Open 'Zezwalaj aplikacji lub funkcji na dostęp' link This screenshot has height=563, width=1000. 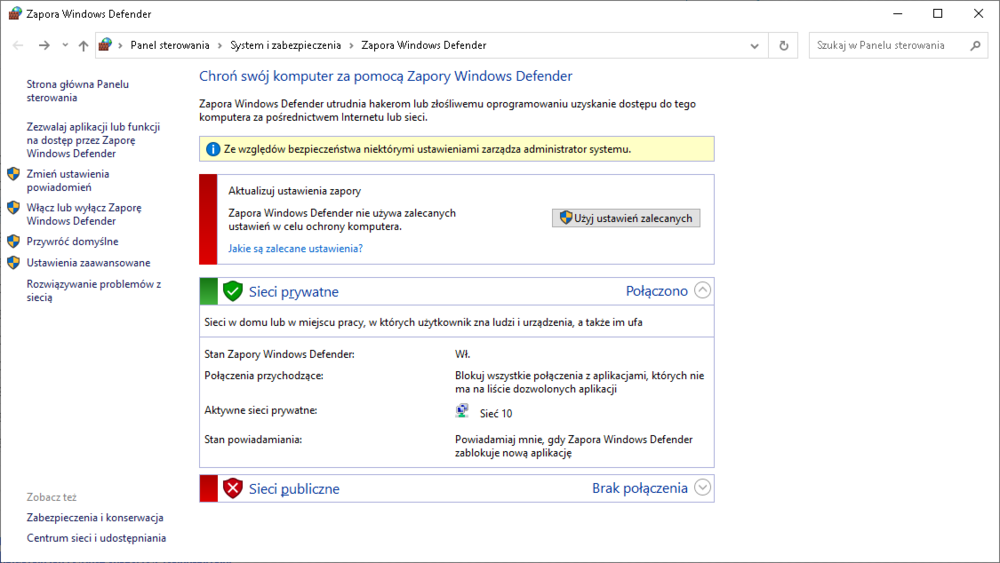(x=93, y=140)
